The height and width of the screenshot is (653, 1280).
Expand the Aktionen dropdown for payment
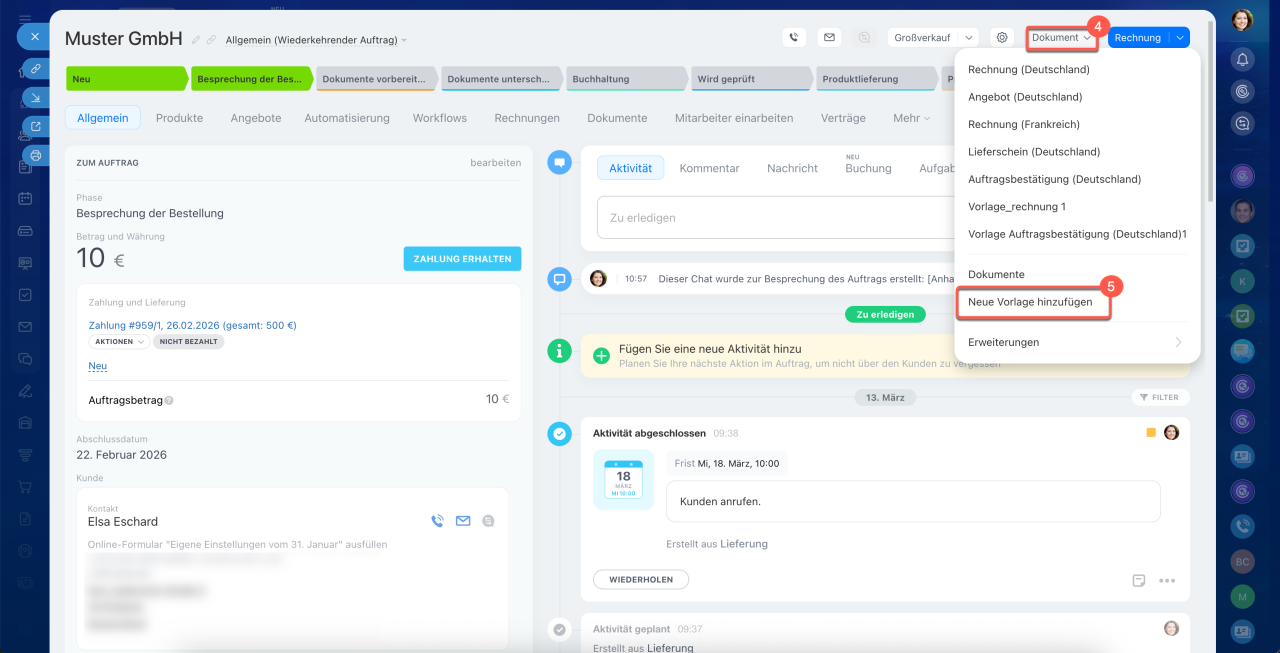tap(119, 342)
